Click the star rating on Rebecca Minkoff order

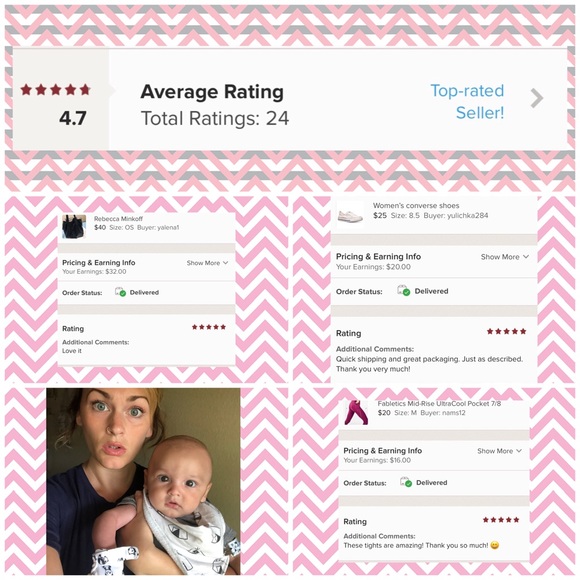209,327
